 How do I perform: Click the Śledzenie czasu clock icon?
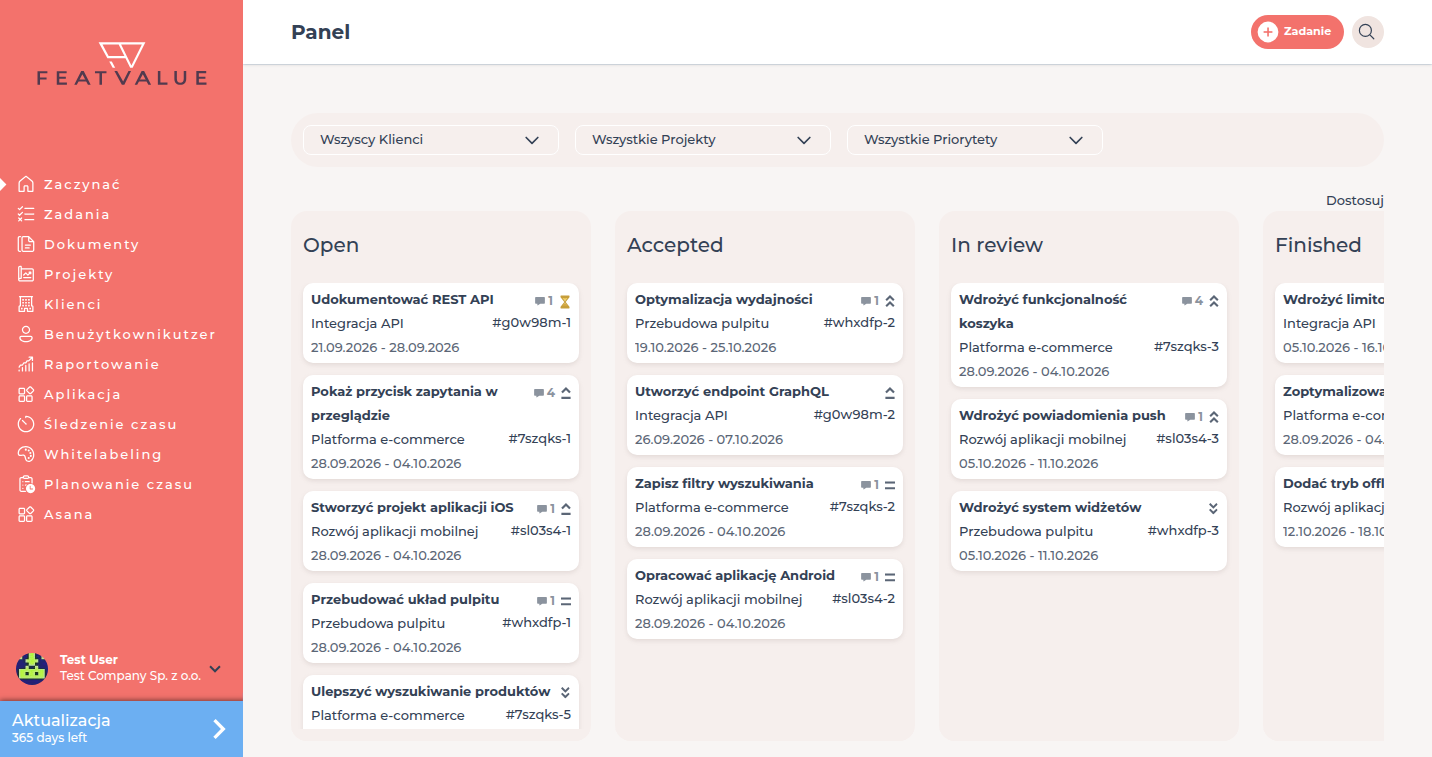(26, 424)
